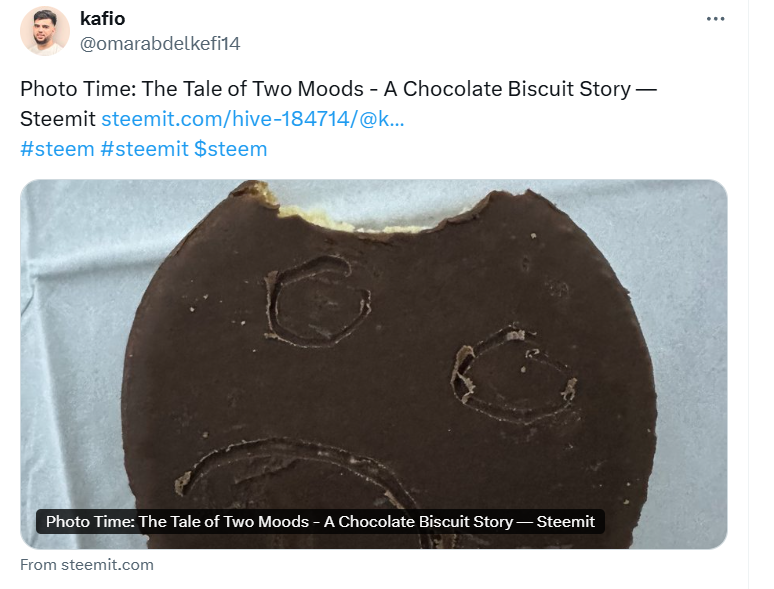Viewport: 774px width, 589px height.
Task: Open kafio's profile avatar picture
Action: point(45,31)
